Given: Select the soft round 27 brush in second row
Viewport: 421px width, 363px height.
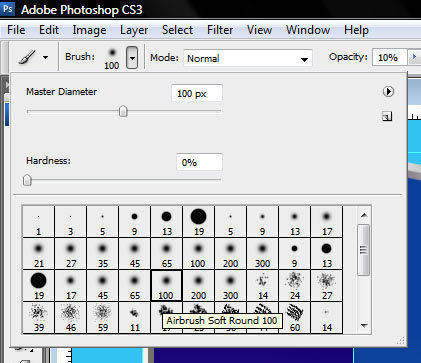Looking at the screenshot, I should tap(71, 254).
